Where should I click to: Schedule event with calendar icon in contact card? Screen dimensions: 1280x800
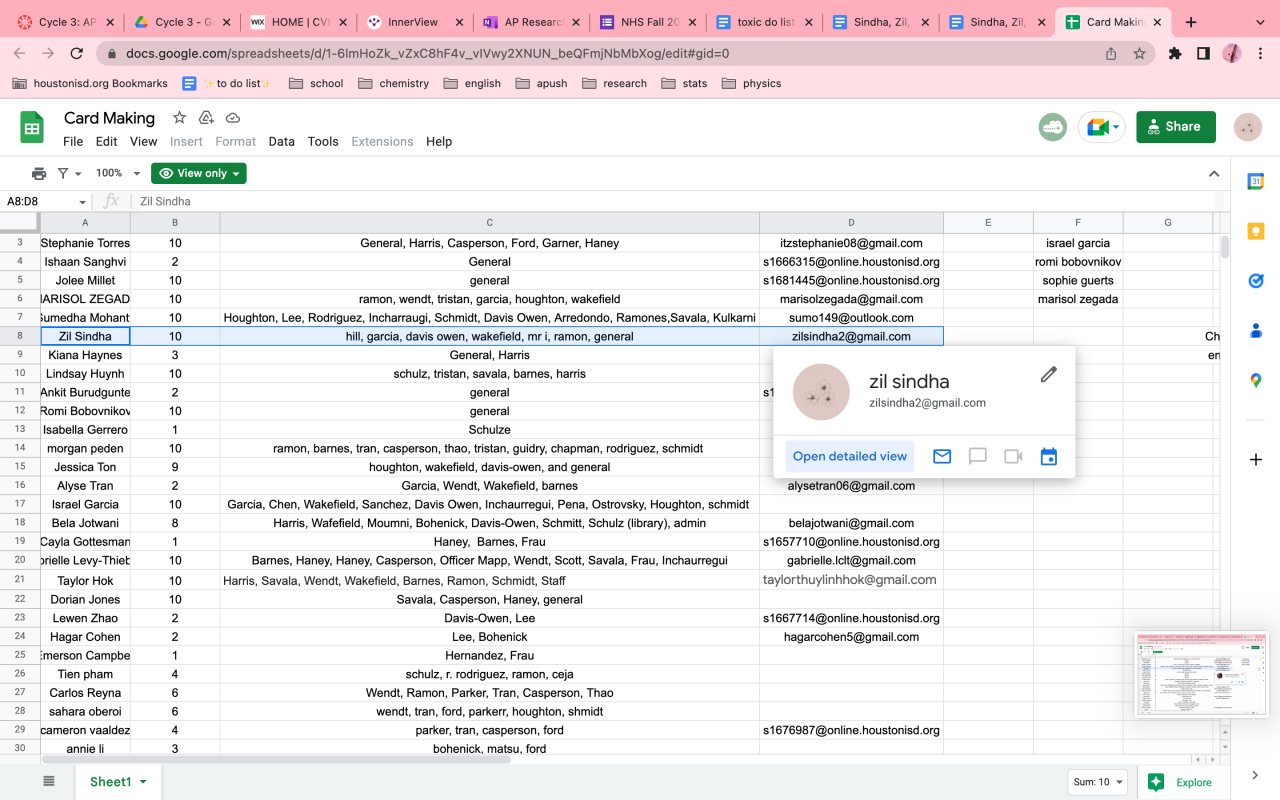tap(1048, 456)
